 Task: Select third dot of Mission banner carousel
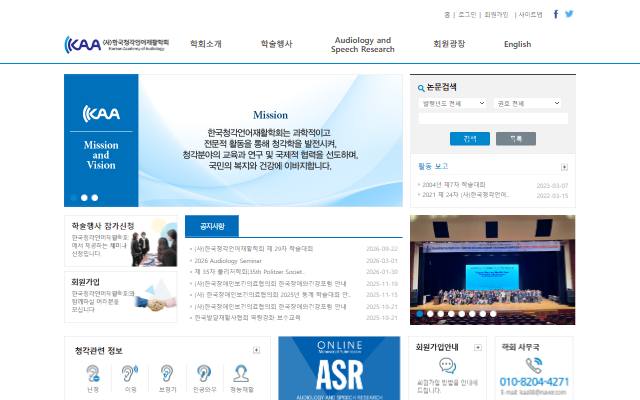point(95,198)
